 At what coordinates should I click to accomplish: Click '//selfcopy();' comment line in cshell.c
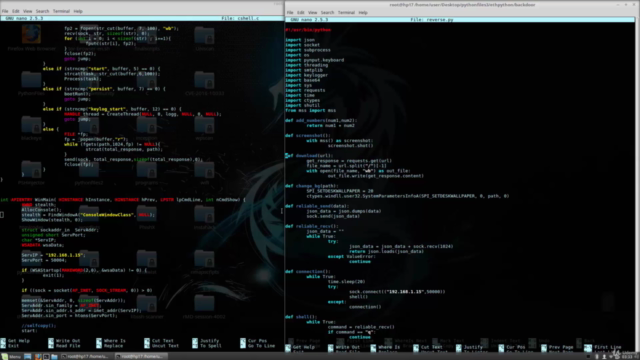coord(39,326)
